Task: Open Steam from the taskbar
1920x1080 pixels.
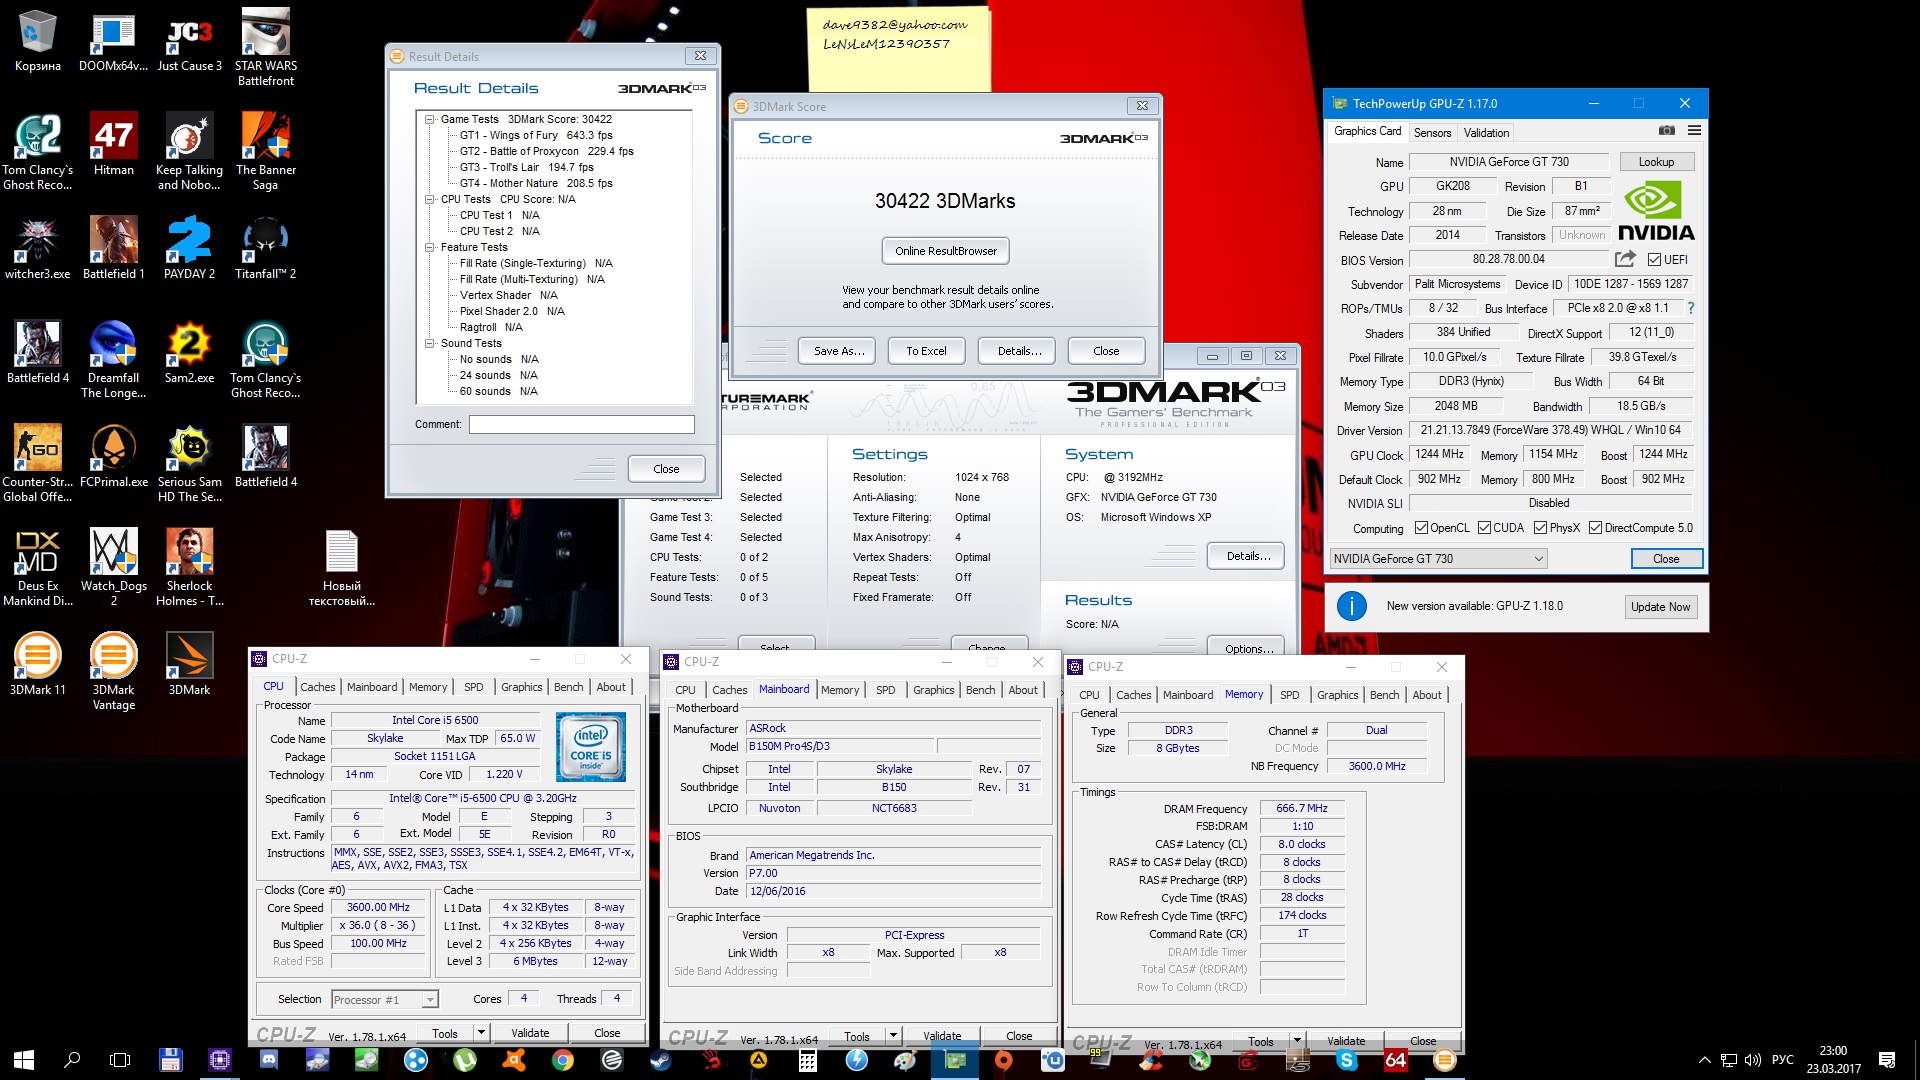Action: (x=660, y=1060)
